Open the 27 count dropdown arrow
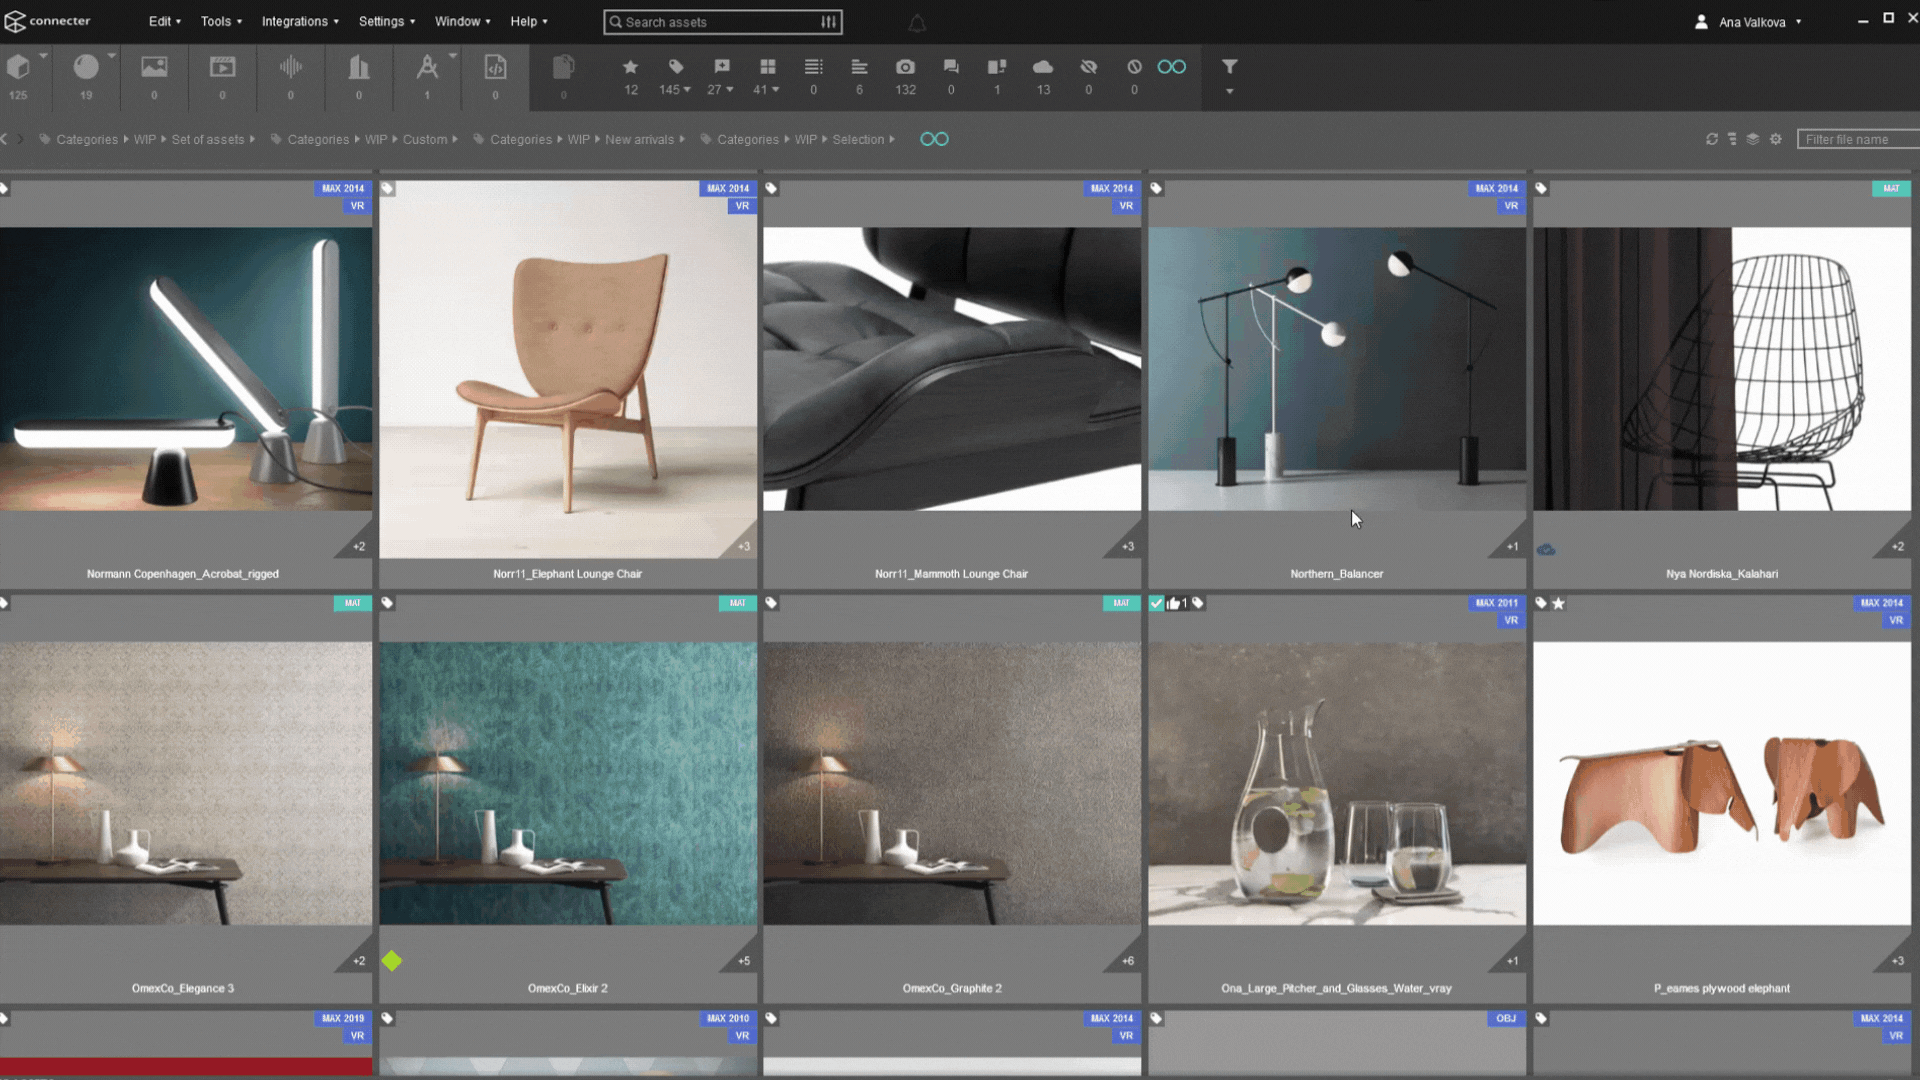The width and height of the screenshot is (1920, 1080). [x=730, y=90]
